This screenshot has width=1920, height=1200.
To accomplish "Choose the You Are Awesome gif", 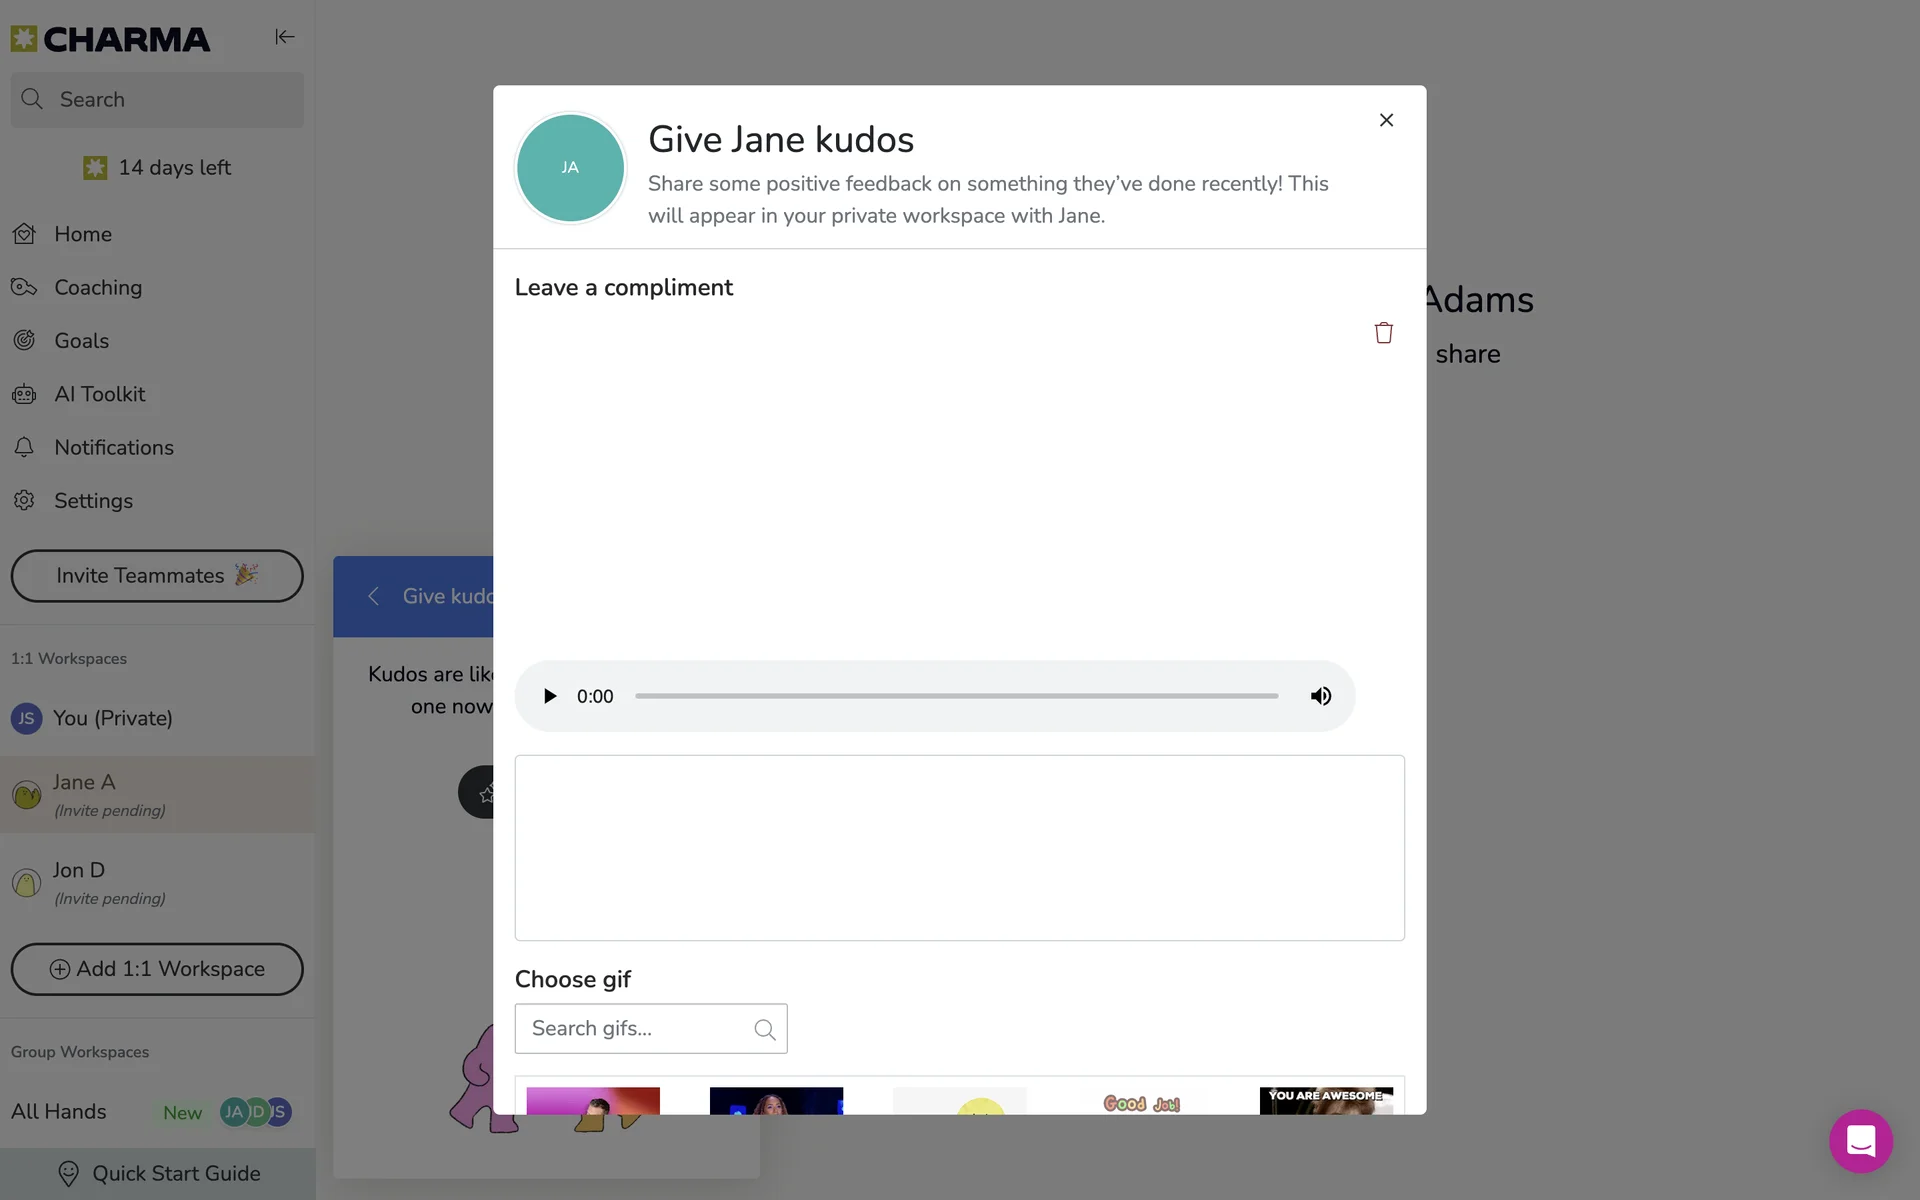I will pos(1325,1100).
